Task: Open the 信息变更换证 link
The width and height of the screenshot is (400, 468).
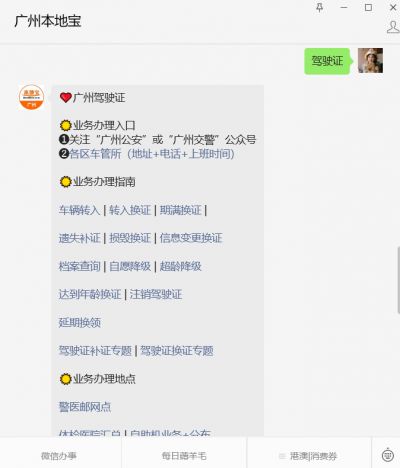Action: 191,238
